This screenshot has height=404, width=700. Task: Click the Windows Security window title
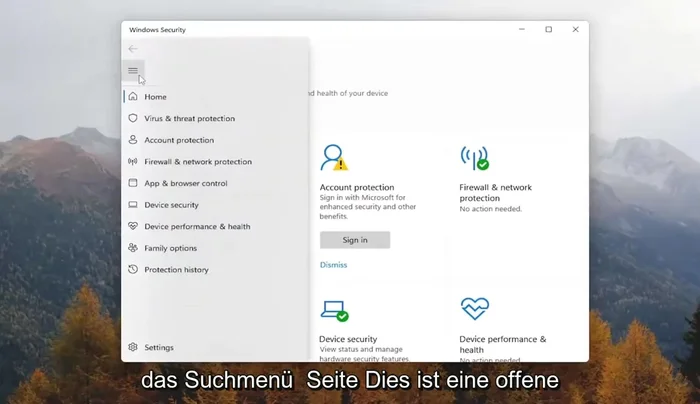coord(158,29)
